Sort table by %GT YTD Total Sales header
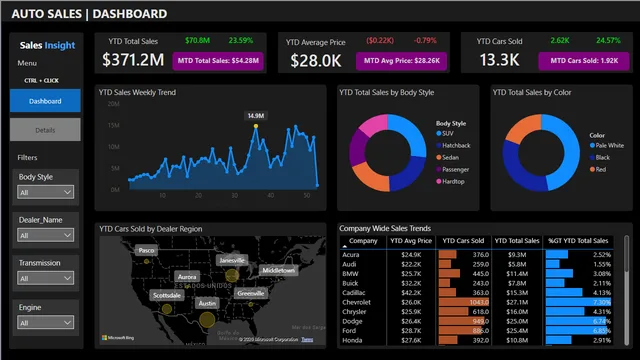The image size is (640, 360). (578, 241)
